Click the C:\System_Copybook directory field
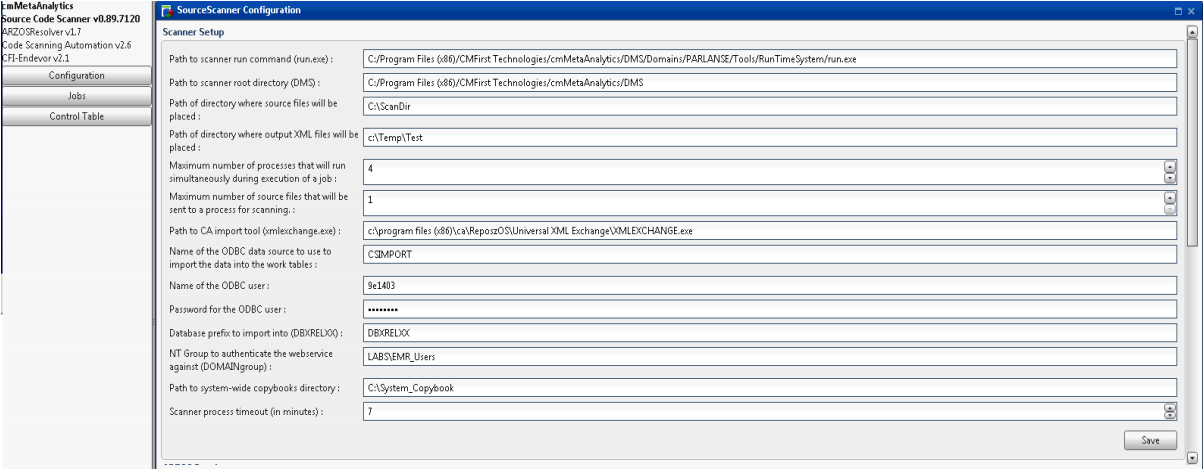 point(769,387)
